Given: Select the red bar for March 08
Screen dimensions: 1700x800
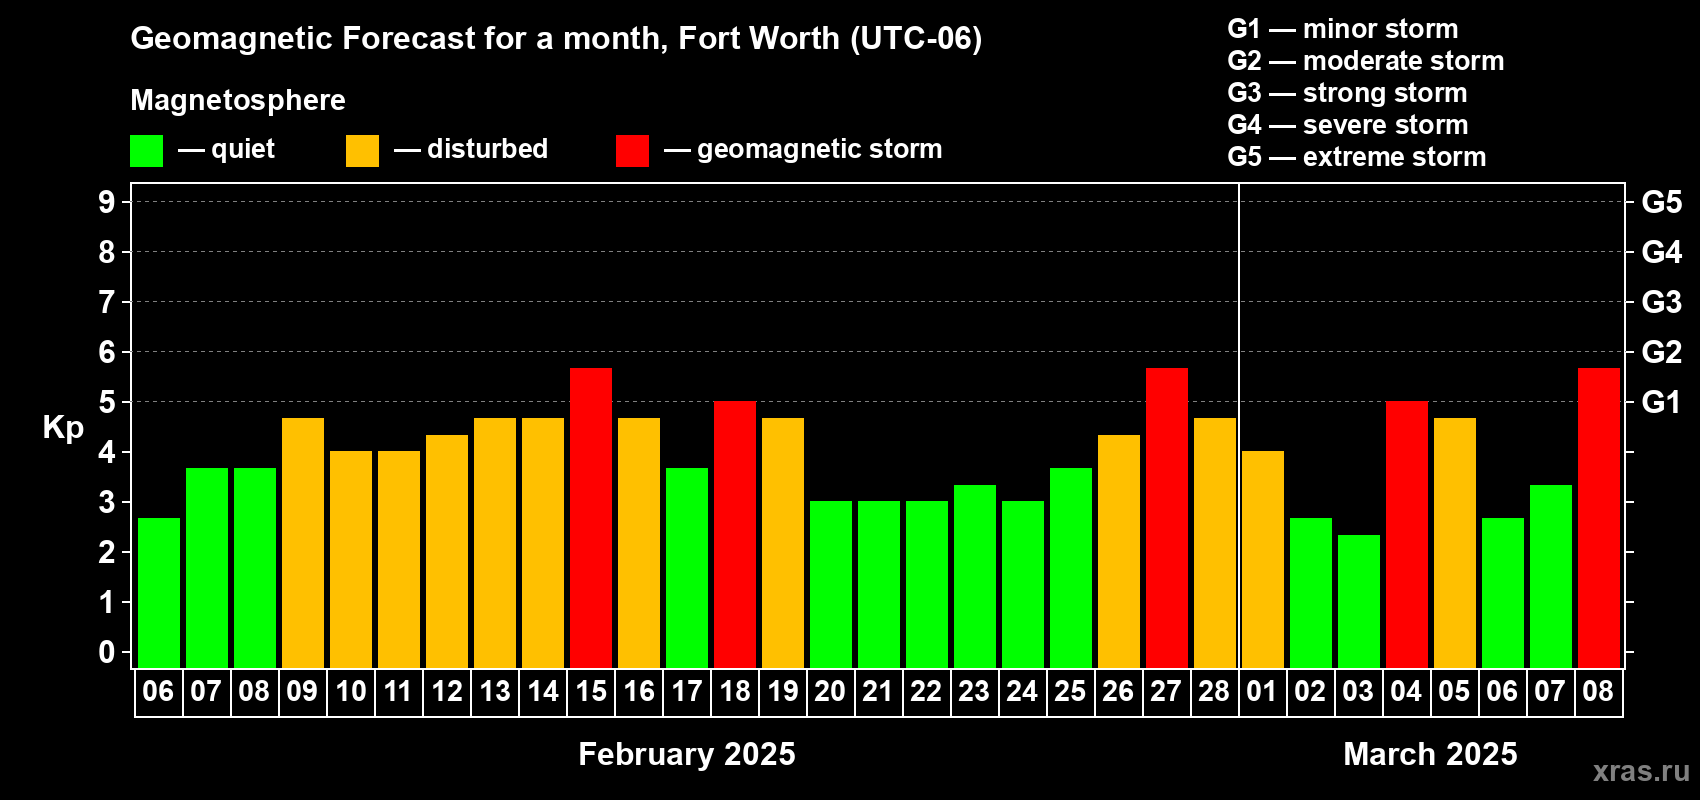Looking at the screenshot, I should click(1599, 518).
